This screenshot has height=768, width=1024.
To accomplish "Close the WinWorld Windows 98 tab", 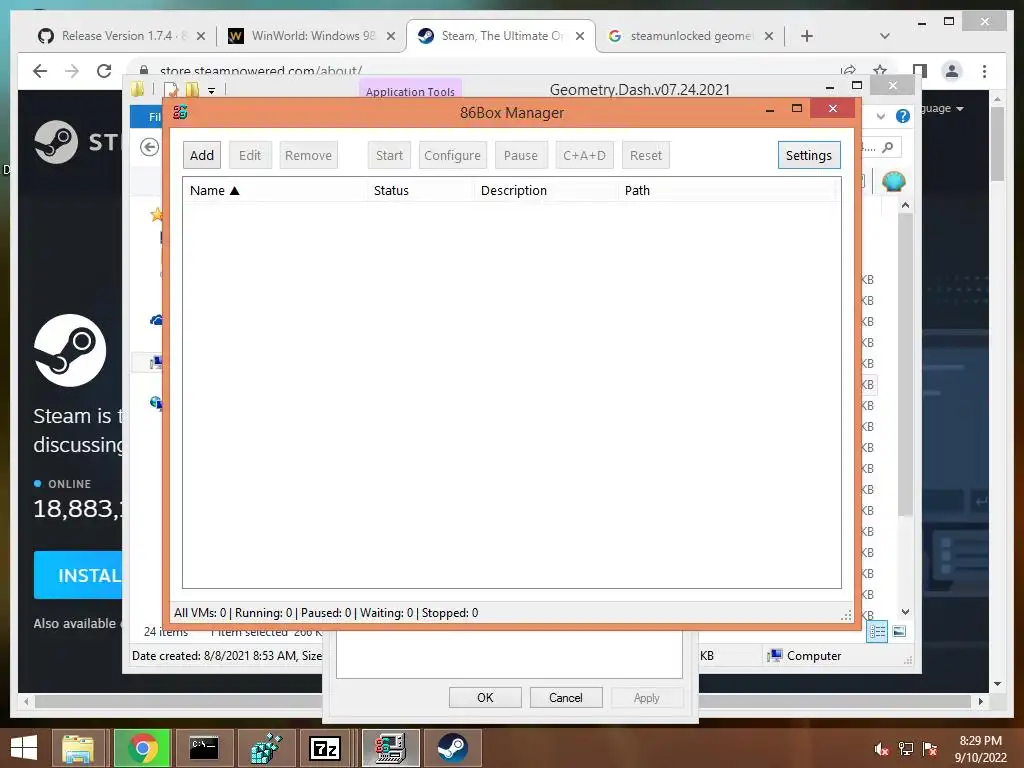I will click(391, 36).
